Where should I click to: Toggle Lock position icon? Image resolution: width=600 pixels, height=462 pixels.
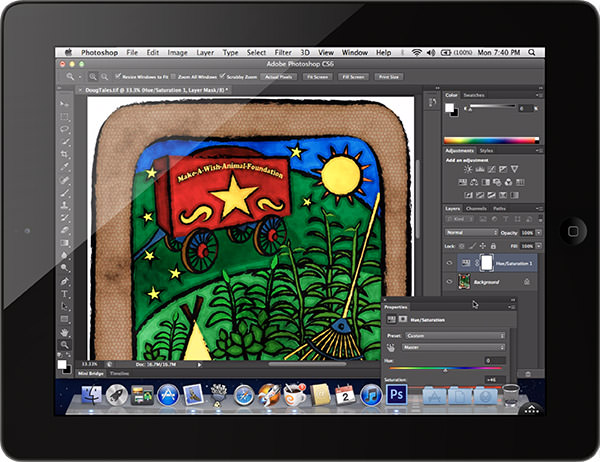coord(483,246)
